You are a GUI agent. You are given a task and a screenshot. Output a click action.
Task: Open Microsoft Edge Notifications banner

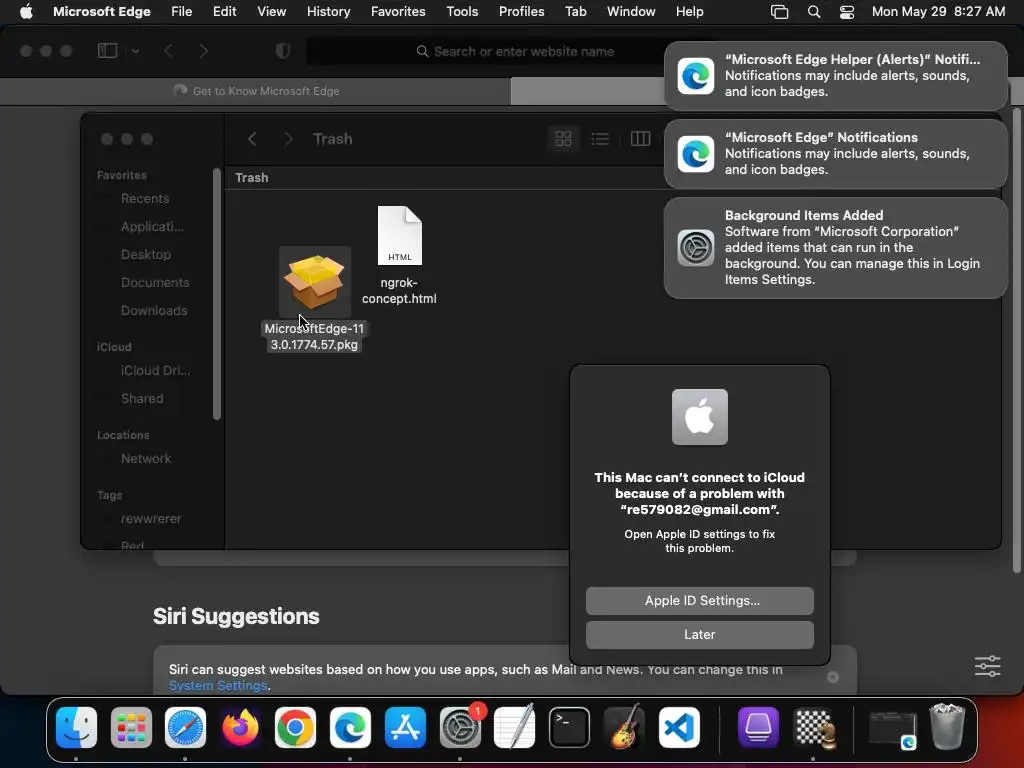836,154
